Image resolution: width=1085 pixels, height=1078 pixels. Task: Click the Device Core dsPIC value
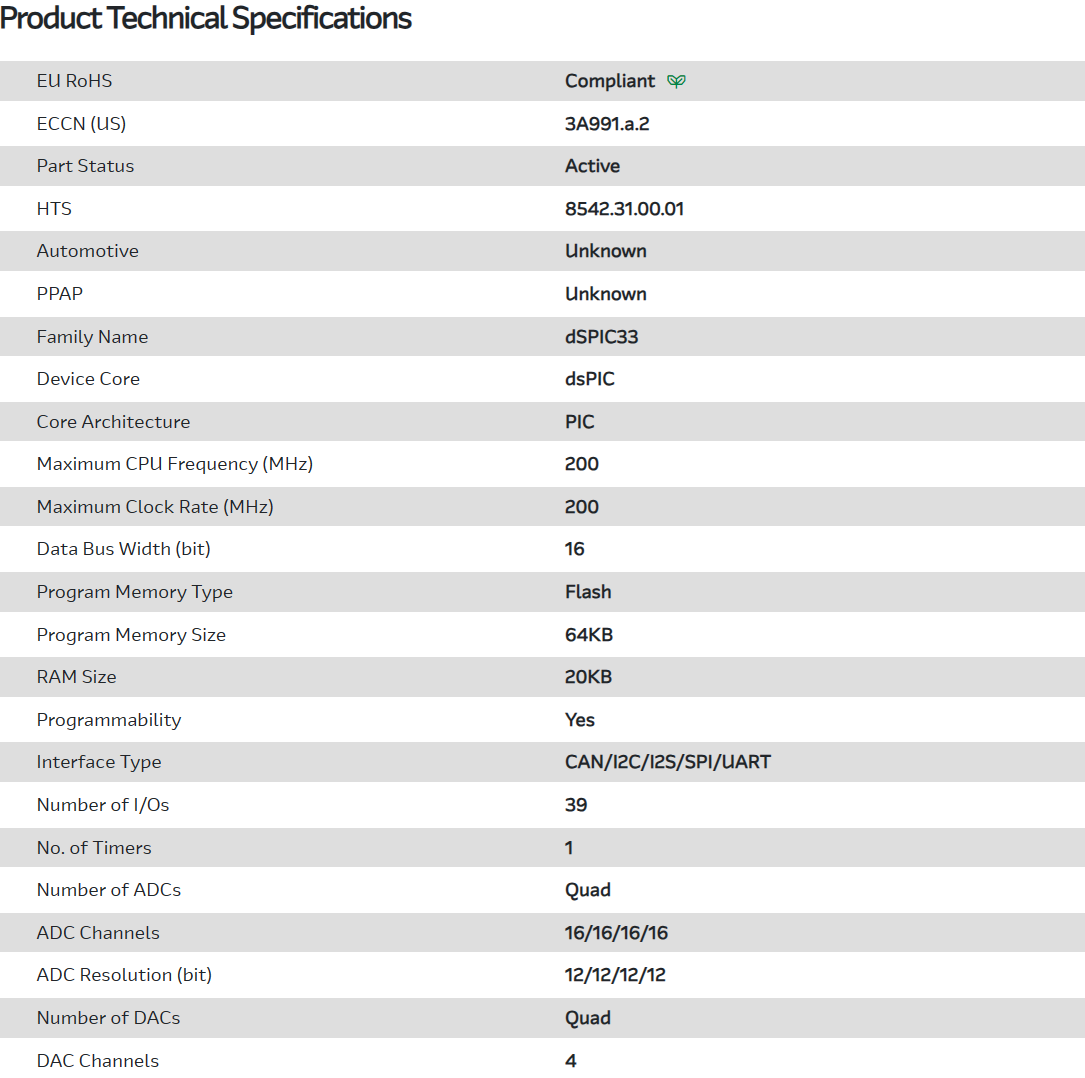tap(589, 379)
